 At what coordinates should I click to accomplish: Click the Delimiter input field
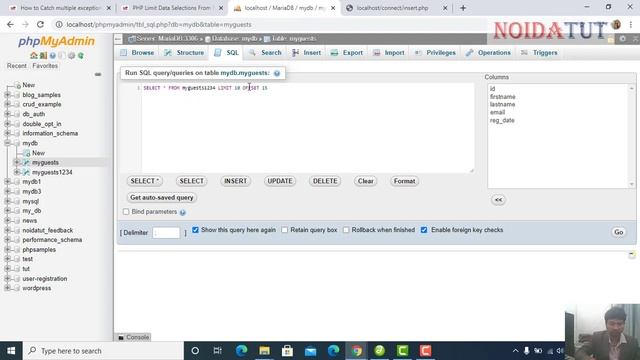click(x=166, y=233)
